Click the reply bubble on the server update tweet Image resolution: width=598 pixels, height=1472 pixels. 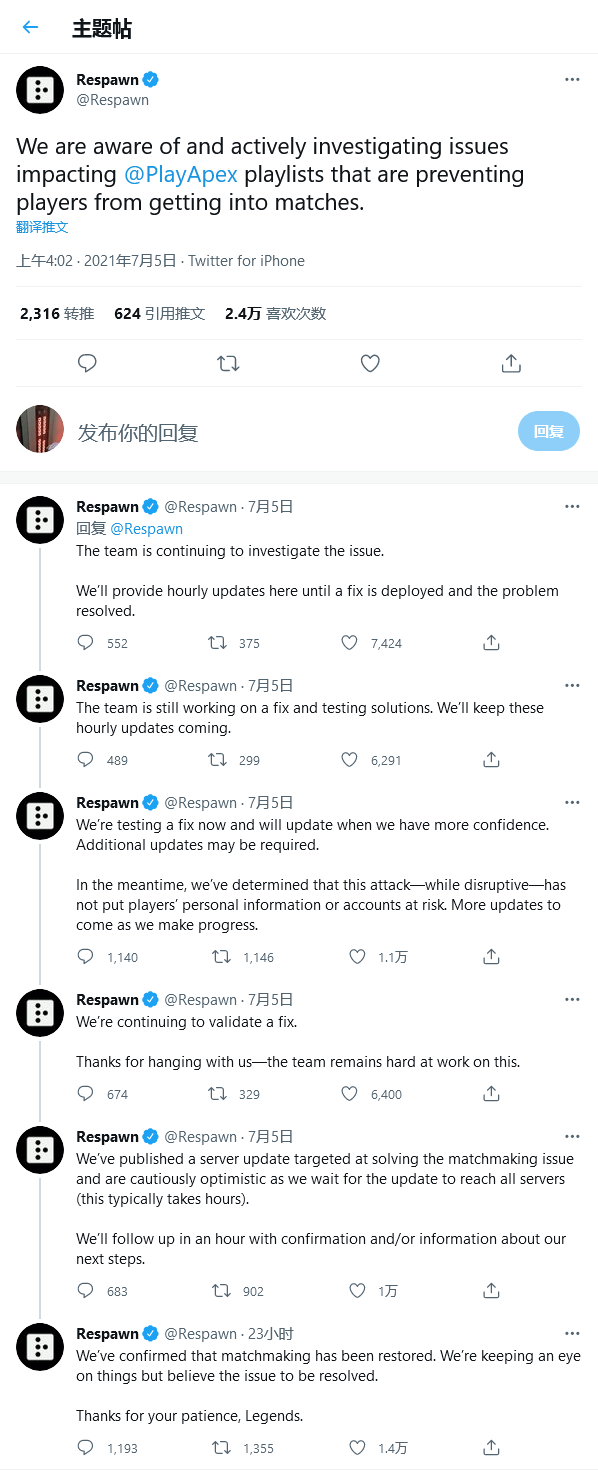coord(85,1290)
